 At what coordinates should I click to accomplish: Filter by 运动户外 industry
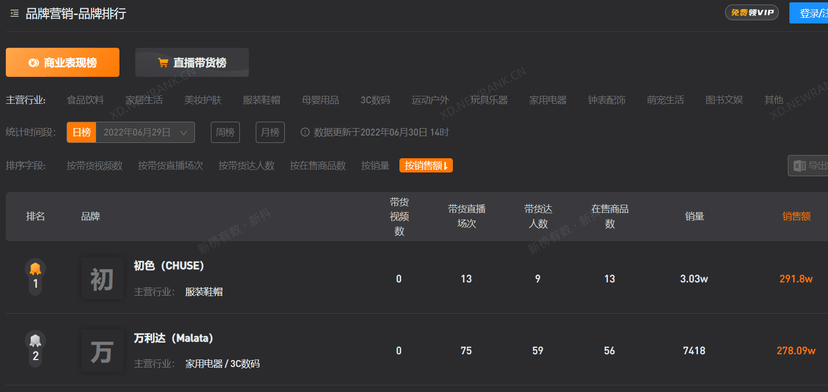pyautogui.click(x=430, y=100)
